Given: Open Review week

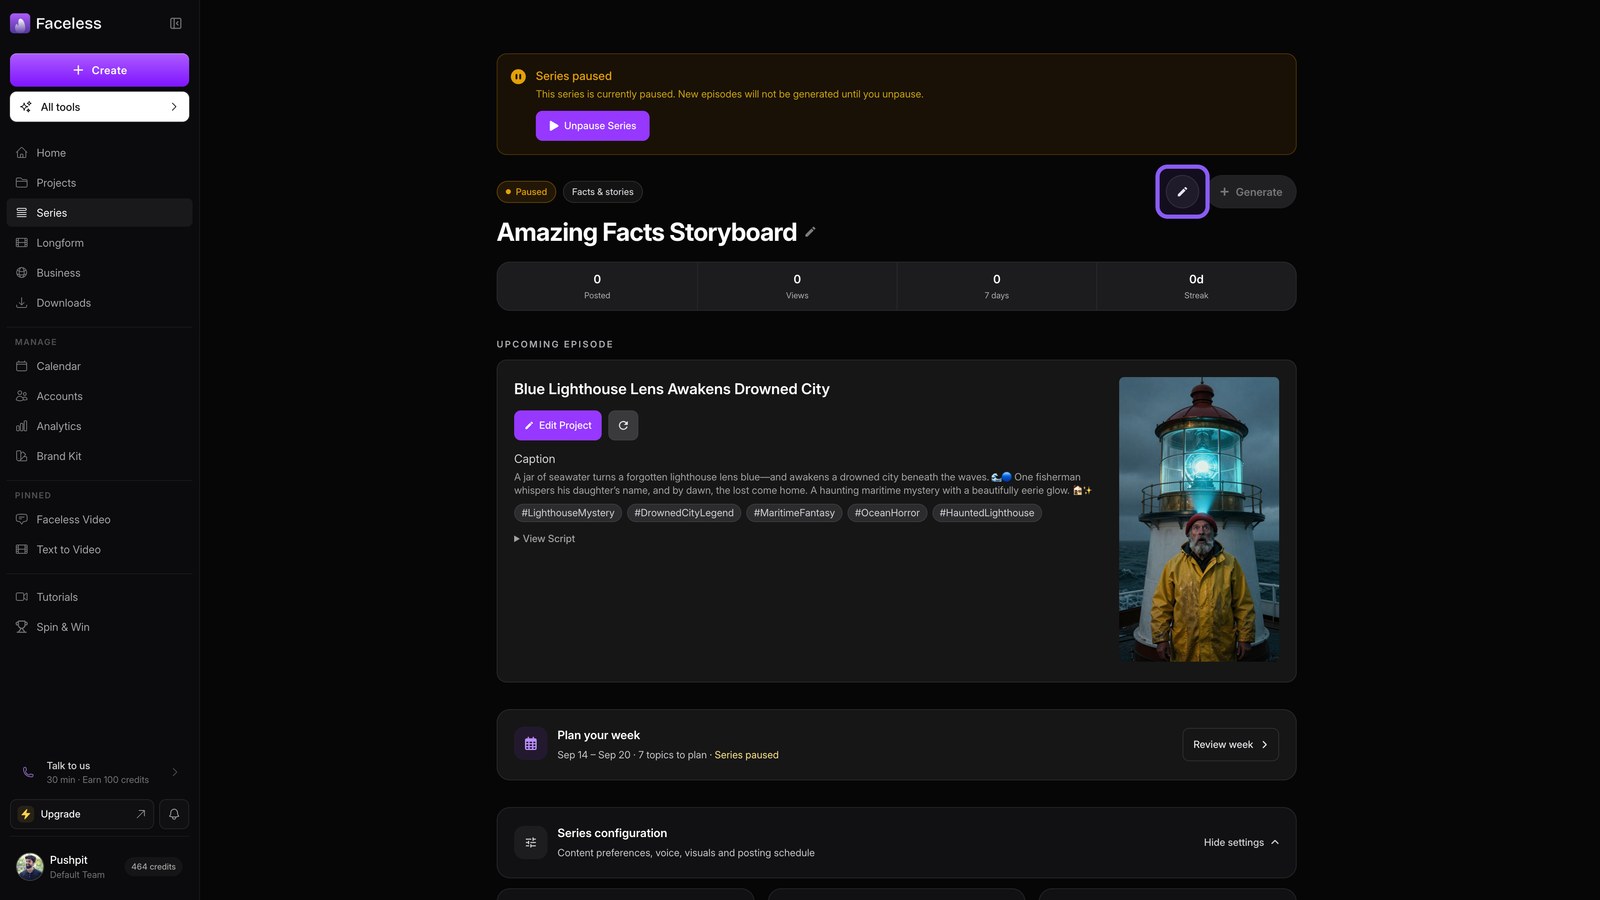Looking at the screenshot, I should [x=1230, y=745].
